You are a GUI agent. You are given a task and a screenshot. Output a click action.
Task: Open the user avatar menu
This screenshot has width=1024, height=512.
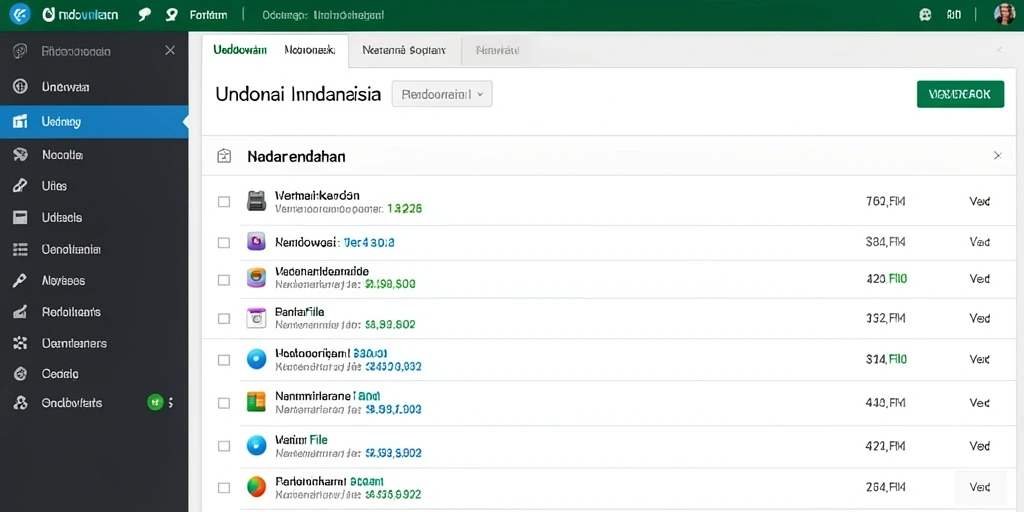tap(1004, 14)
